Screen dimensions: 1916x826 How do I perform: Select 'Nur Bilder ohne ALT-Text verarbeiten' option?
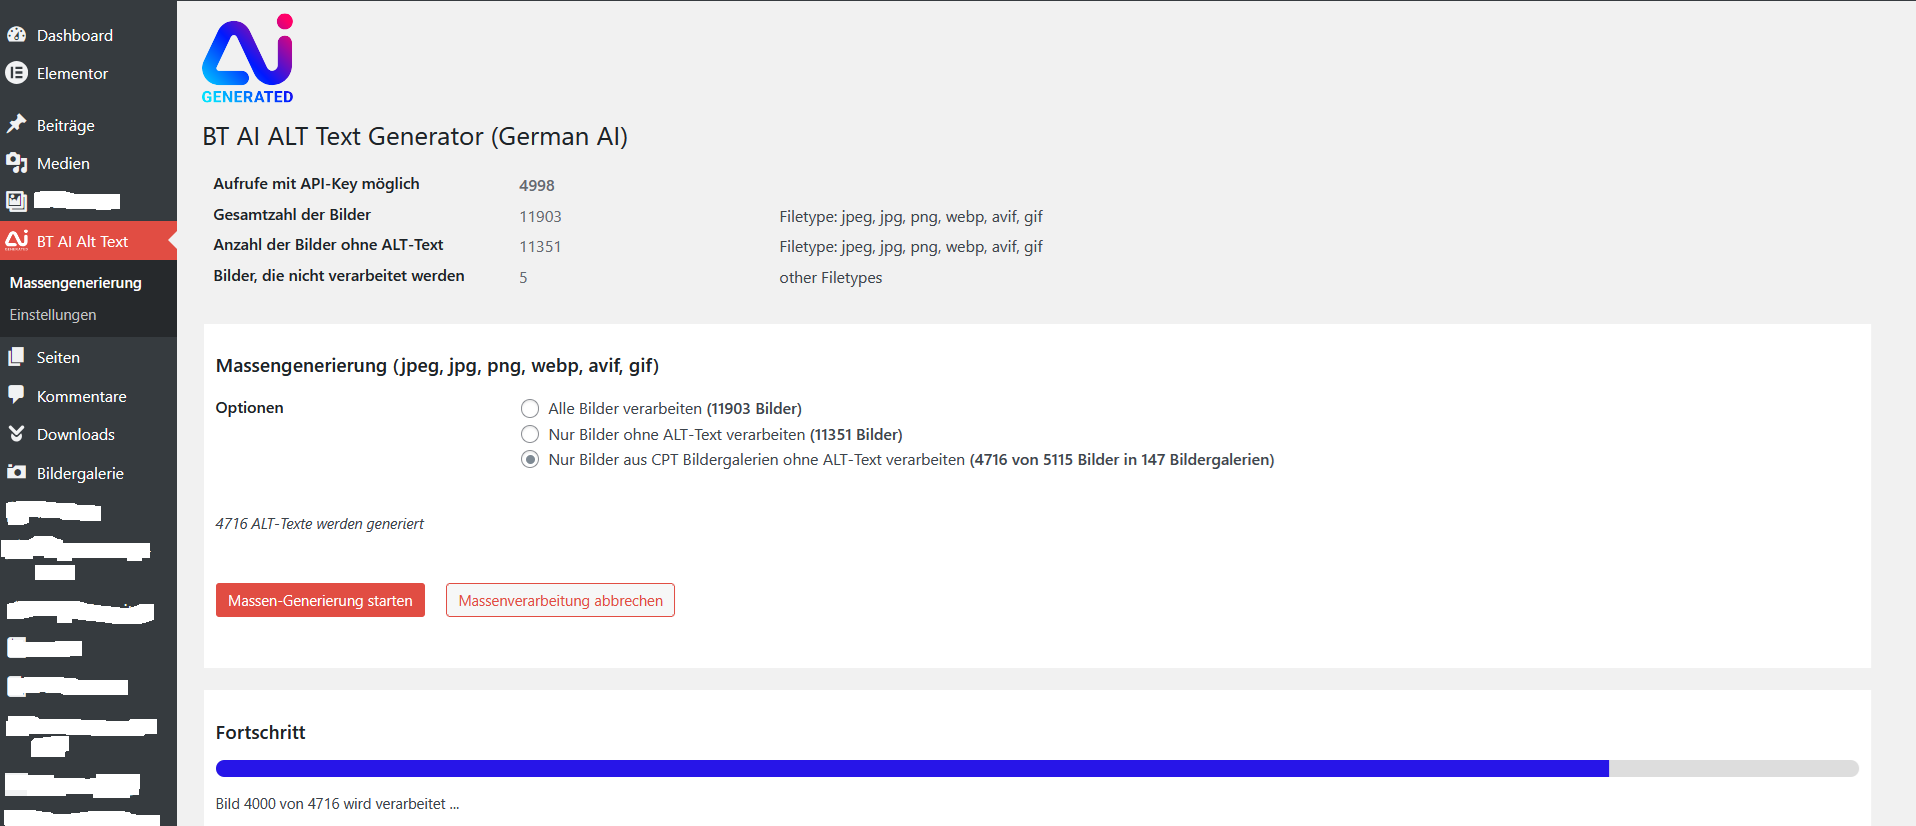(530, 434)
